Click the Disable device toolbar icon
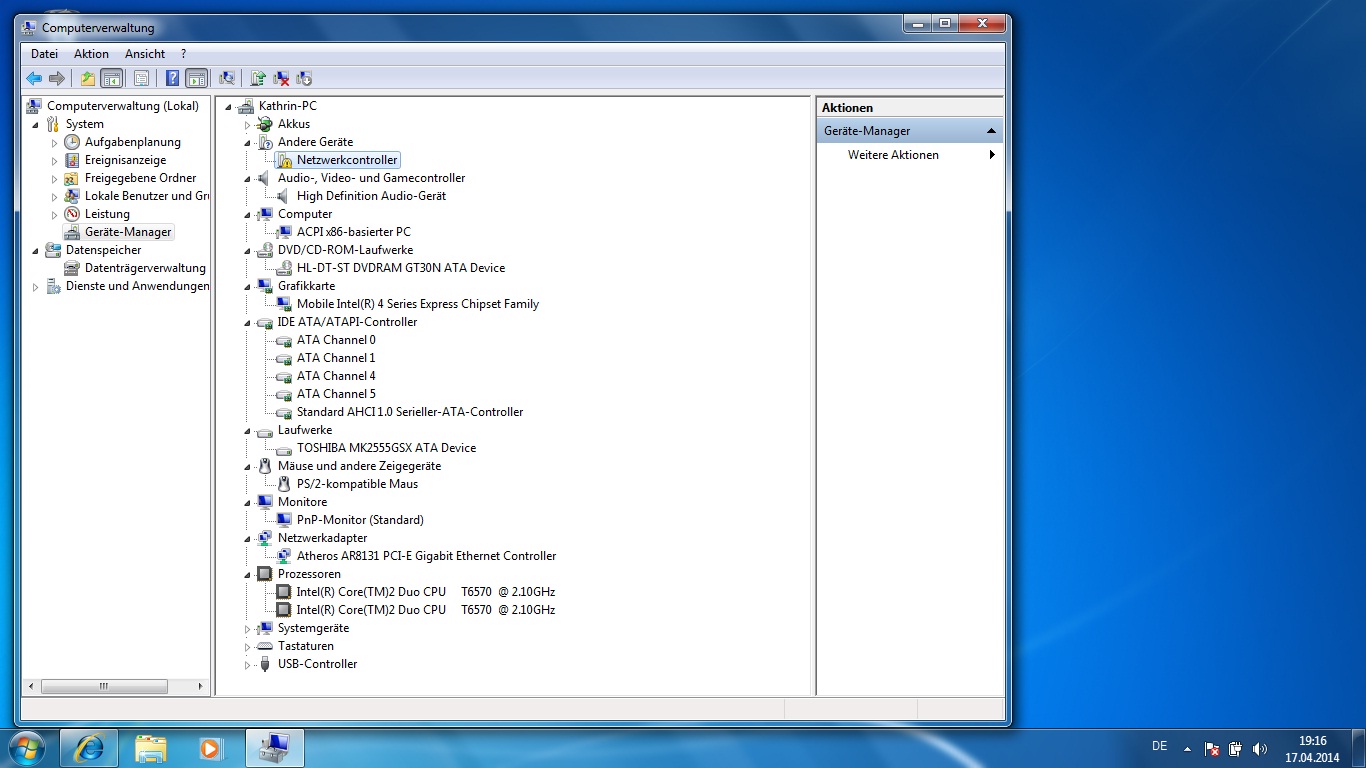The width and height of the screenshot is (1366, 768). [x=305, y=78]
